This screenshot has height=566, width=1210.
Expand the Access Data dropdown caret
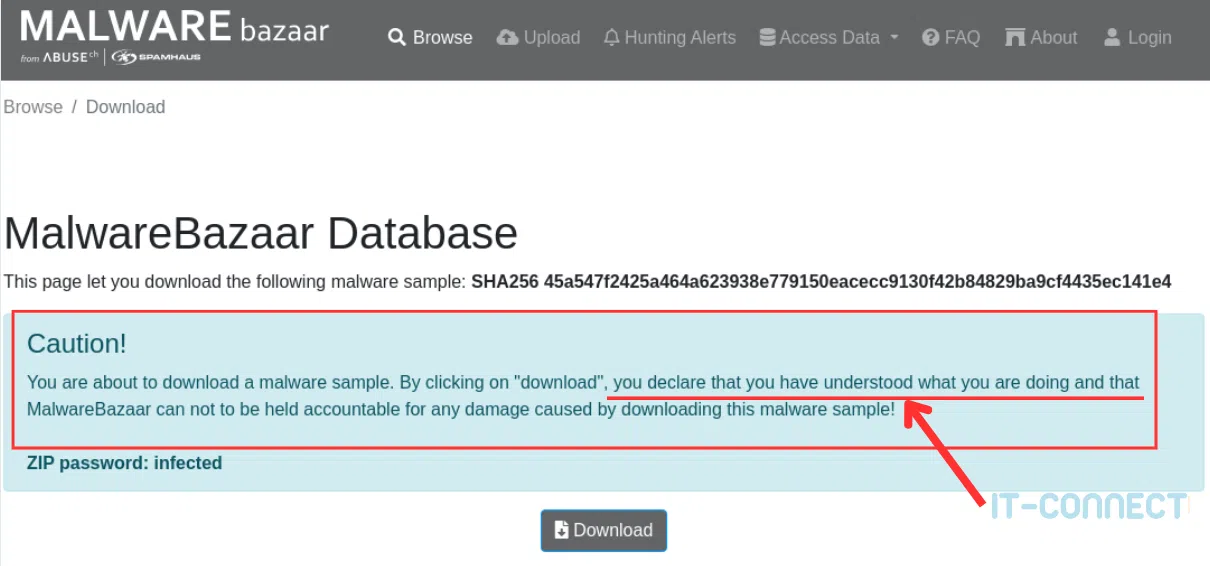coord(894,38)
